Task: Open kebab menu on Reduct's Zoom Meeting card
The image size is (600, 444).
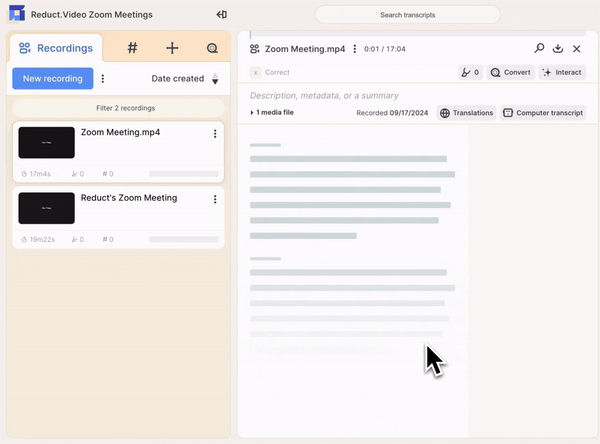Action: pyautogui.click(x=215, y=199)
